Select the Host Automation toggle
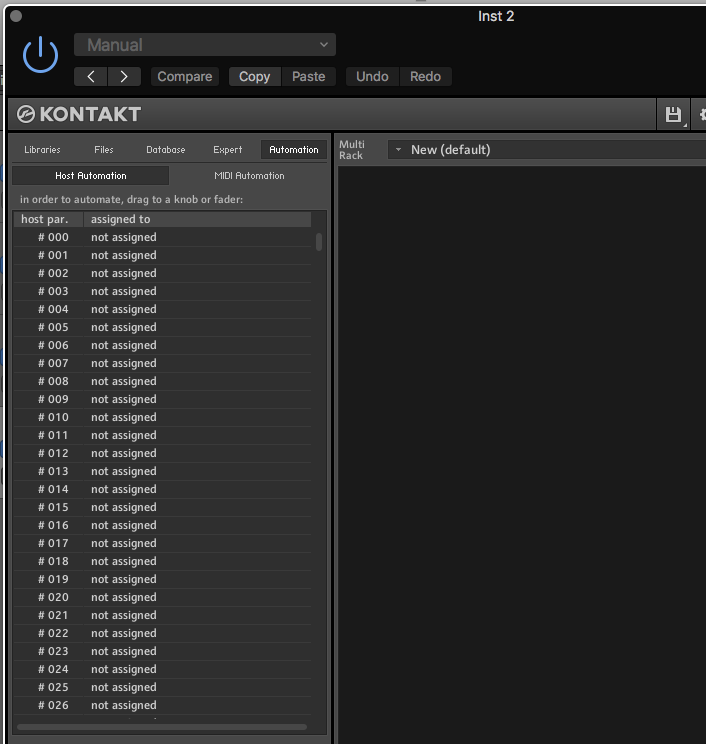706x744 pixels. coord(91,176)
